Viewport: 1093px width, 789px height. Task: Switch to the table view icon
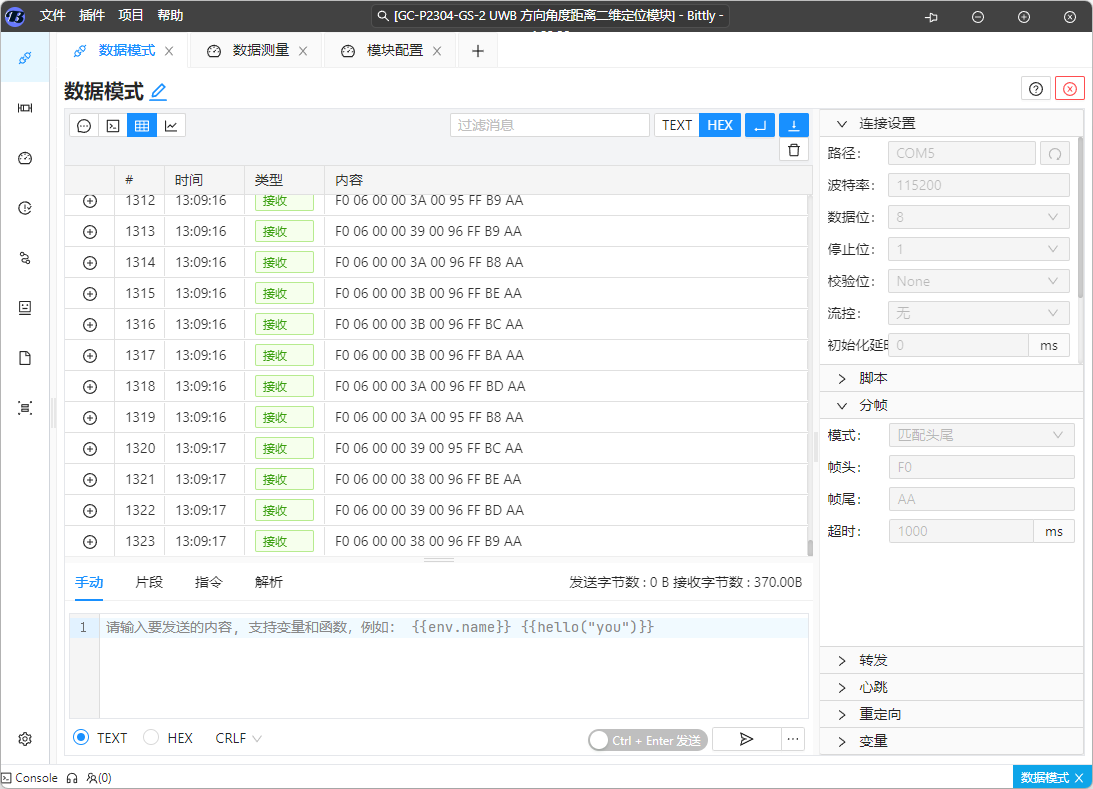(142, 125)
